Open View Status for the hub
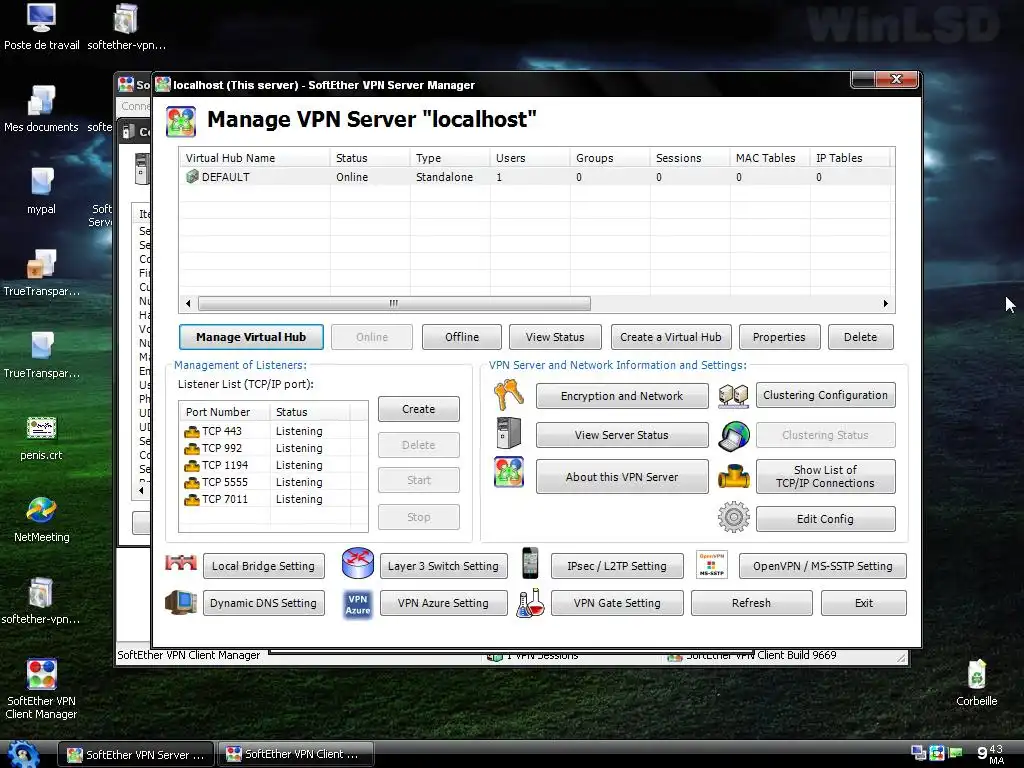Image resolution: width=1024 pixels, height=768 pixels. (x=555, y=337)
